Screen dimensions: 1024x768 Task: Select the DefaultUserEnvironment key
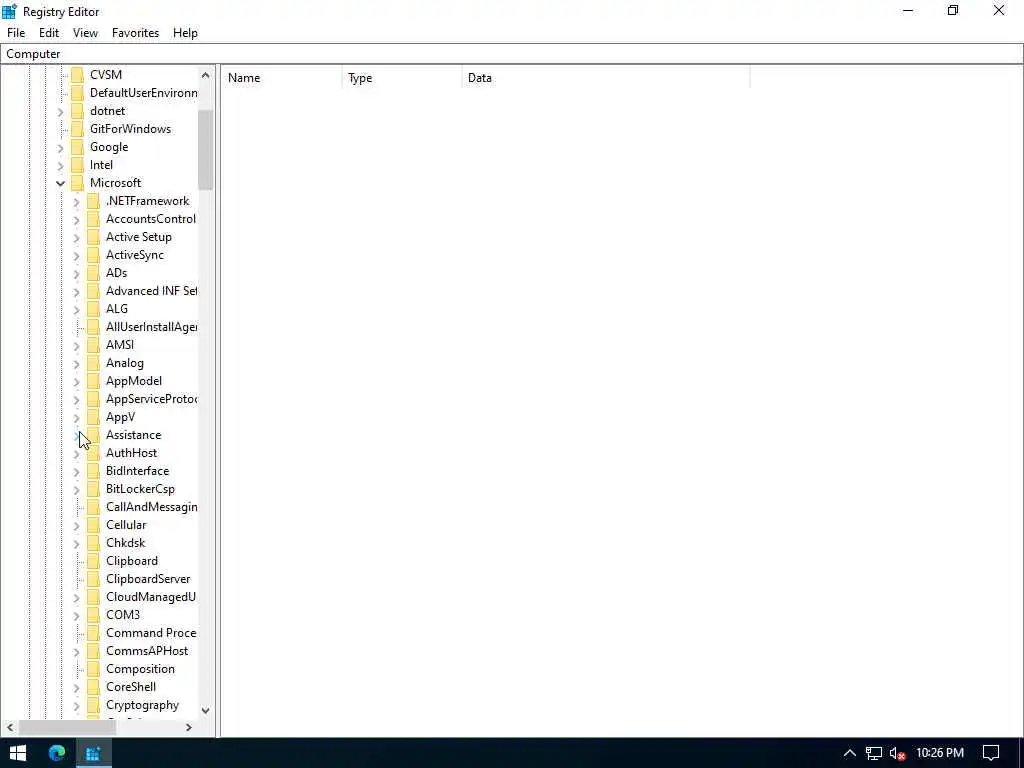[x=144, y=93]
